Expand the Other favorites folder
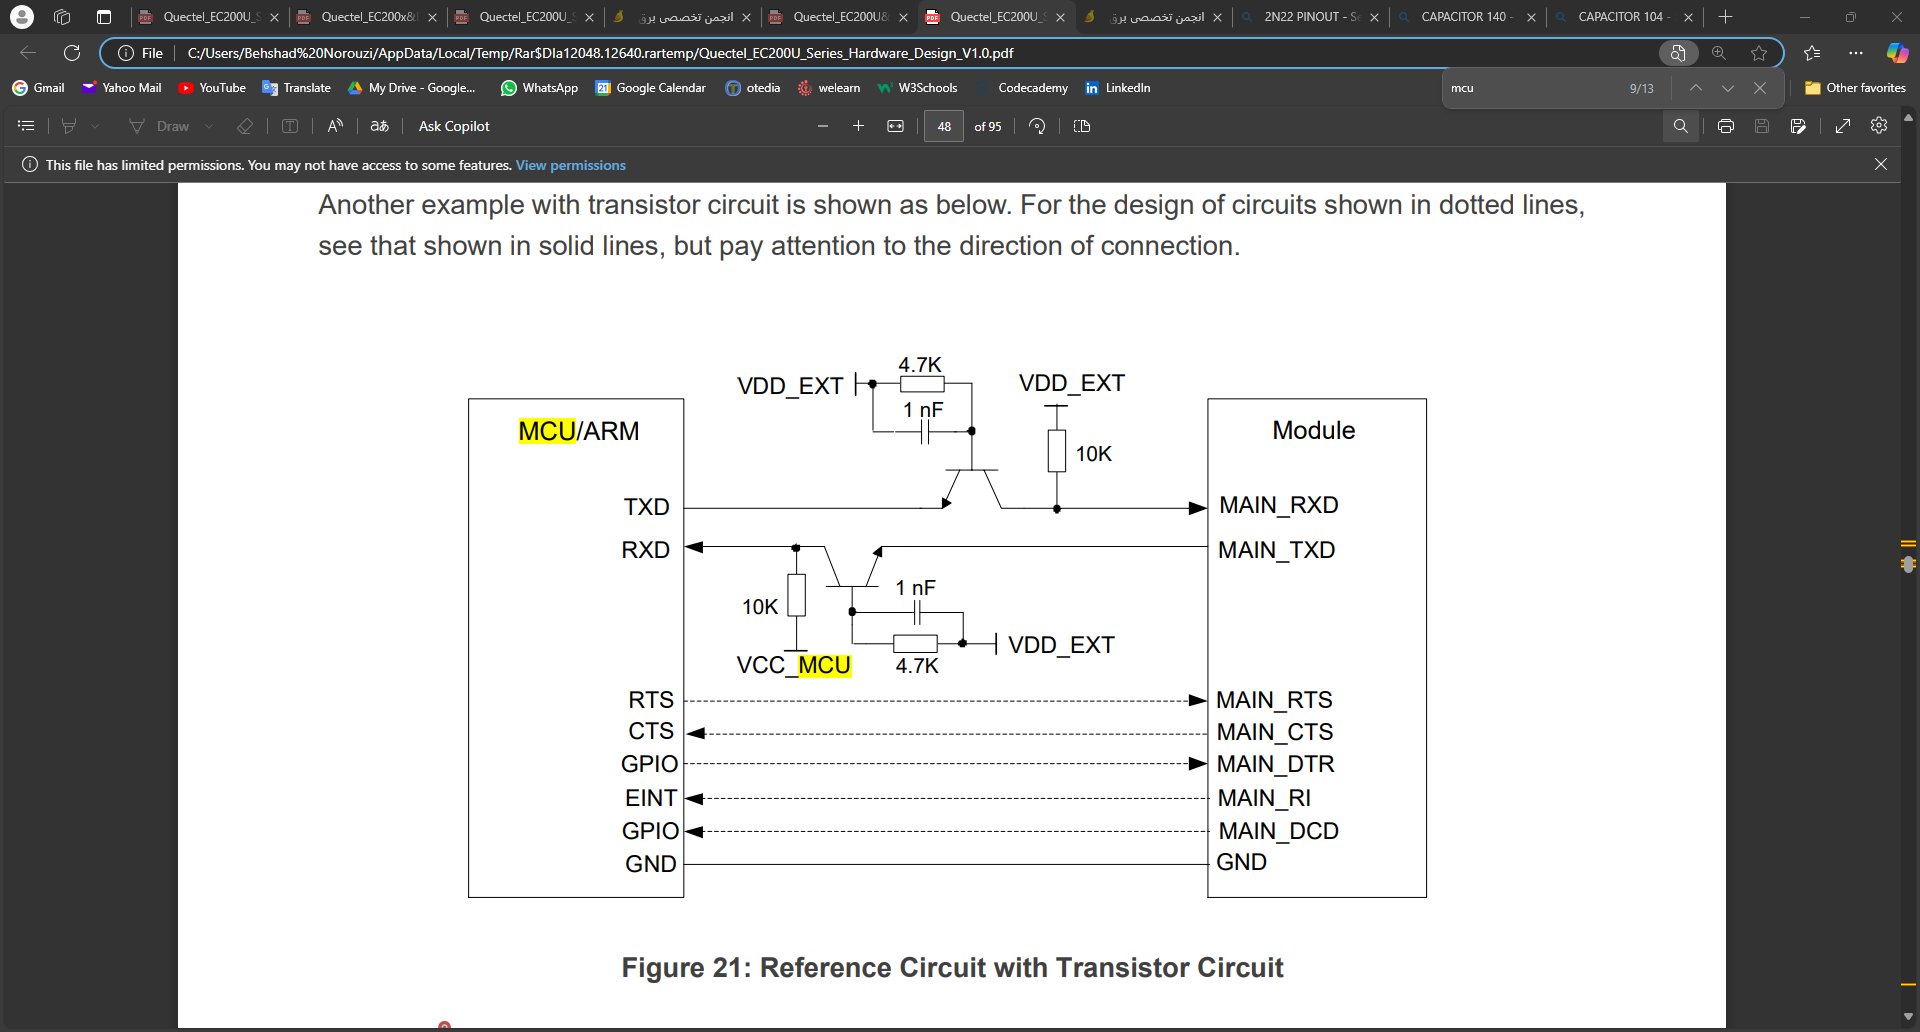Screen dimensions: 1920x1032 point(1855,88)
